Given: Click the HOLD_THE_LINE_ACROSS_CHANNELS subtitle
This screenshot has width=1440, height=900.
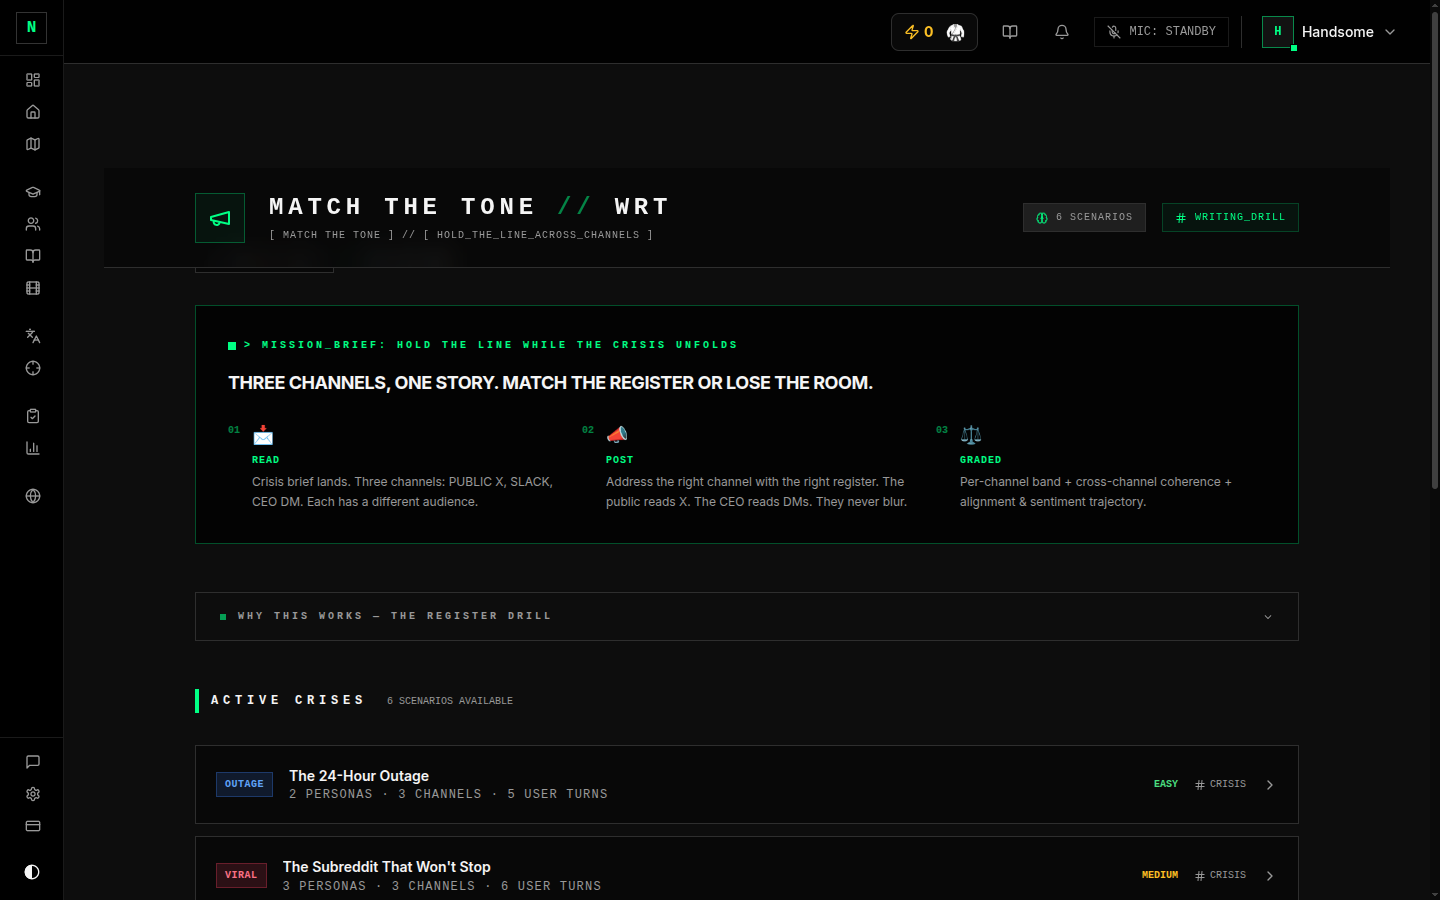Looking at the screenshot, I should click(538, 235).
